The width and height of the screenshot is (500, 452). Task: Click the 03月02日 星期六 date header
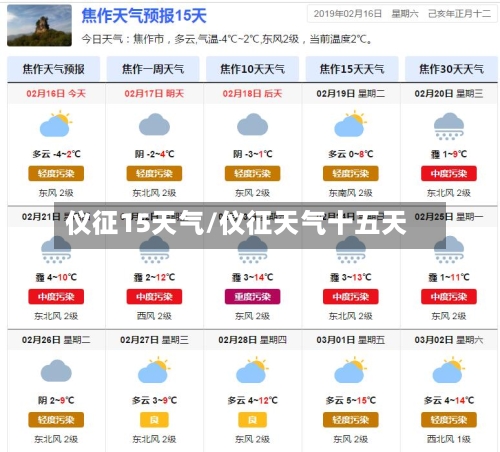pos(449,340)
